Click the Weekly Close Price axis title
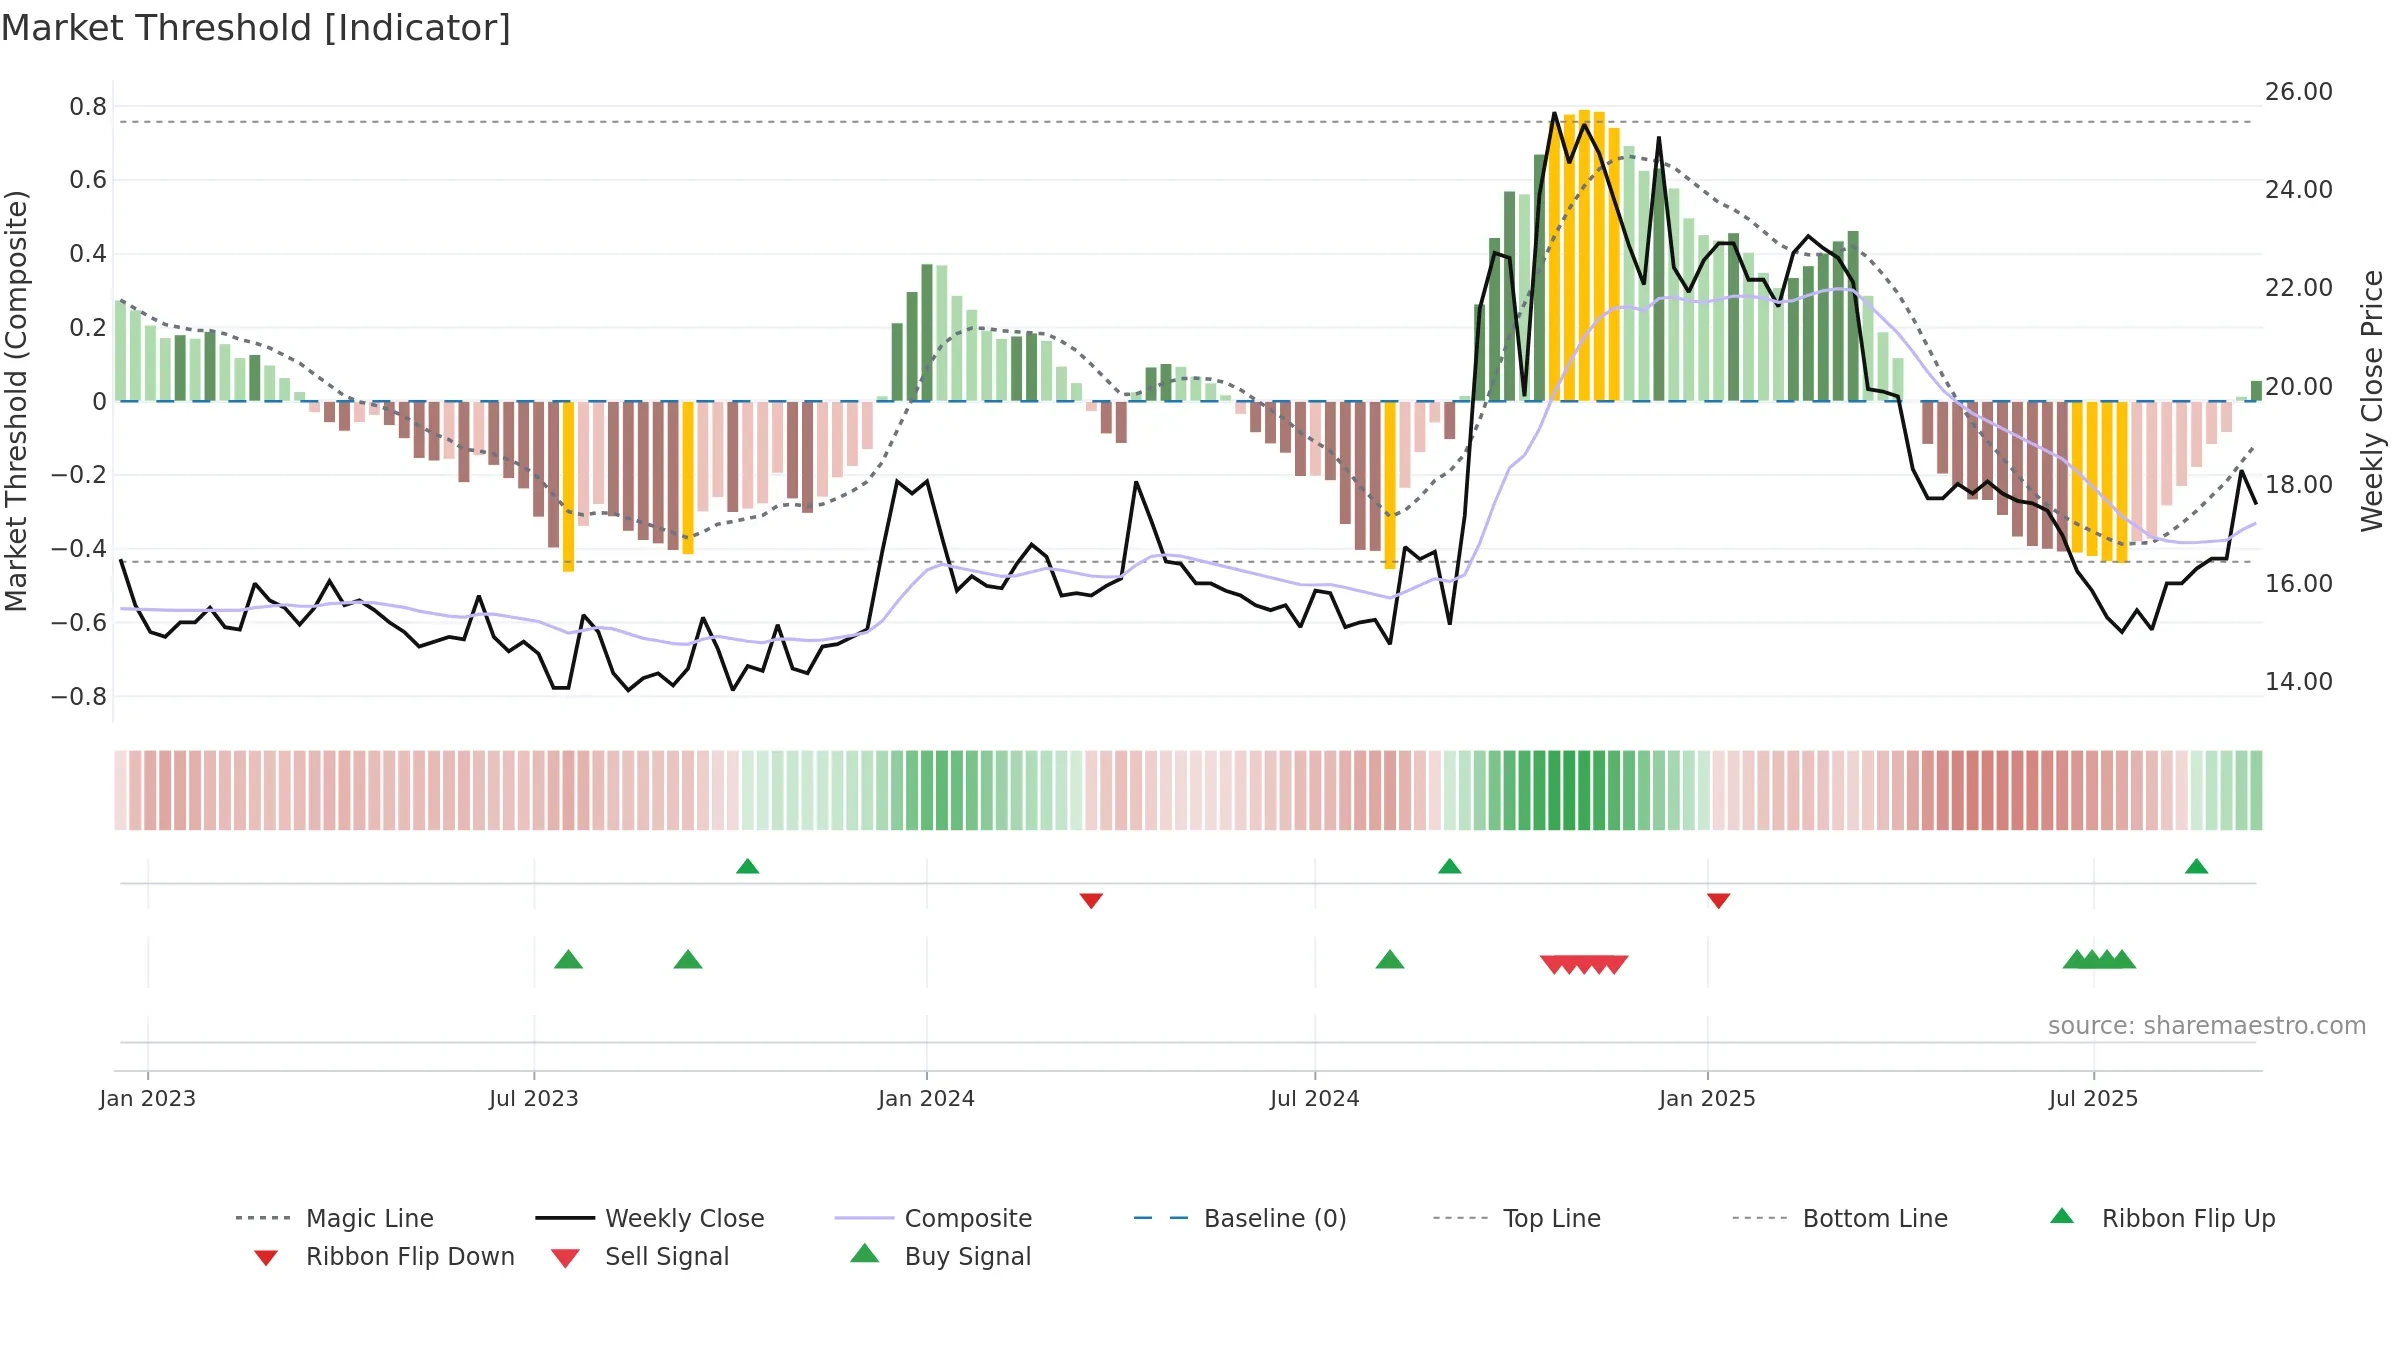Viewport: 2400px width, 1350px height. click(x=2372, y=400)
